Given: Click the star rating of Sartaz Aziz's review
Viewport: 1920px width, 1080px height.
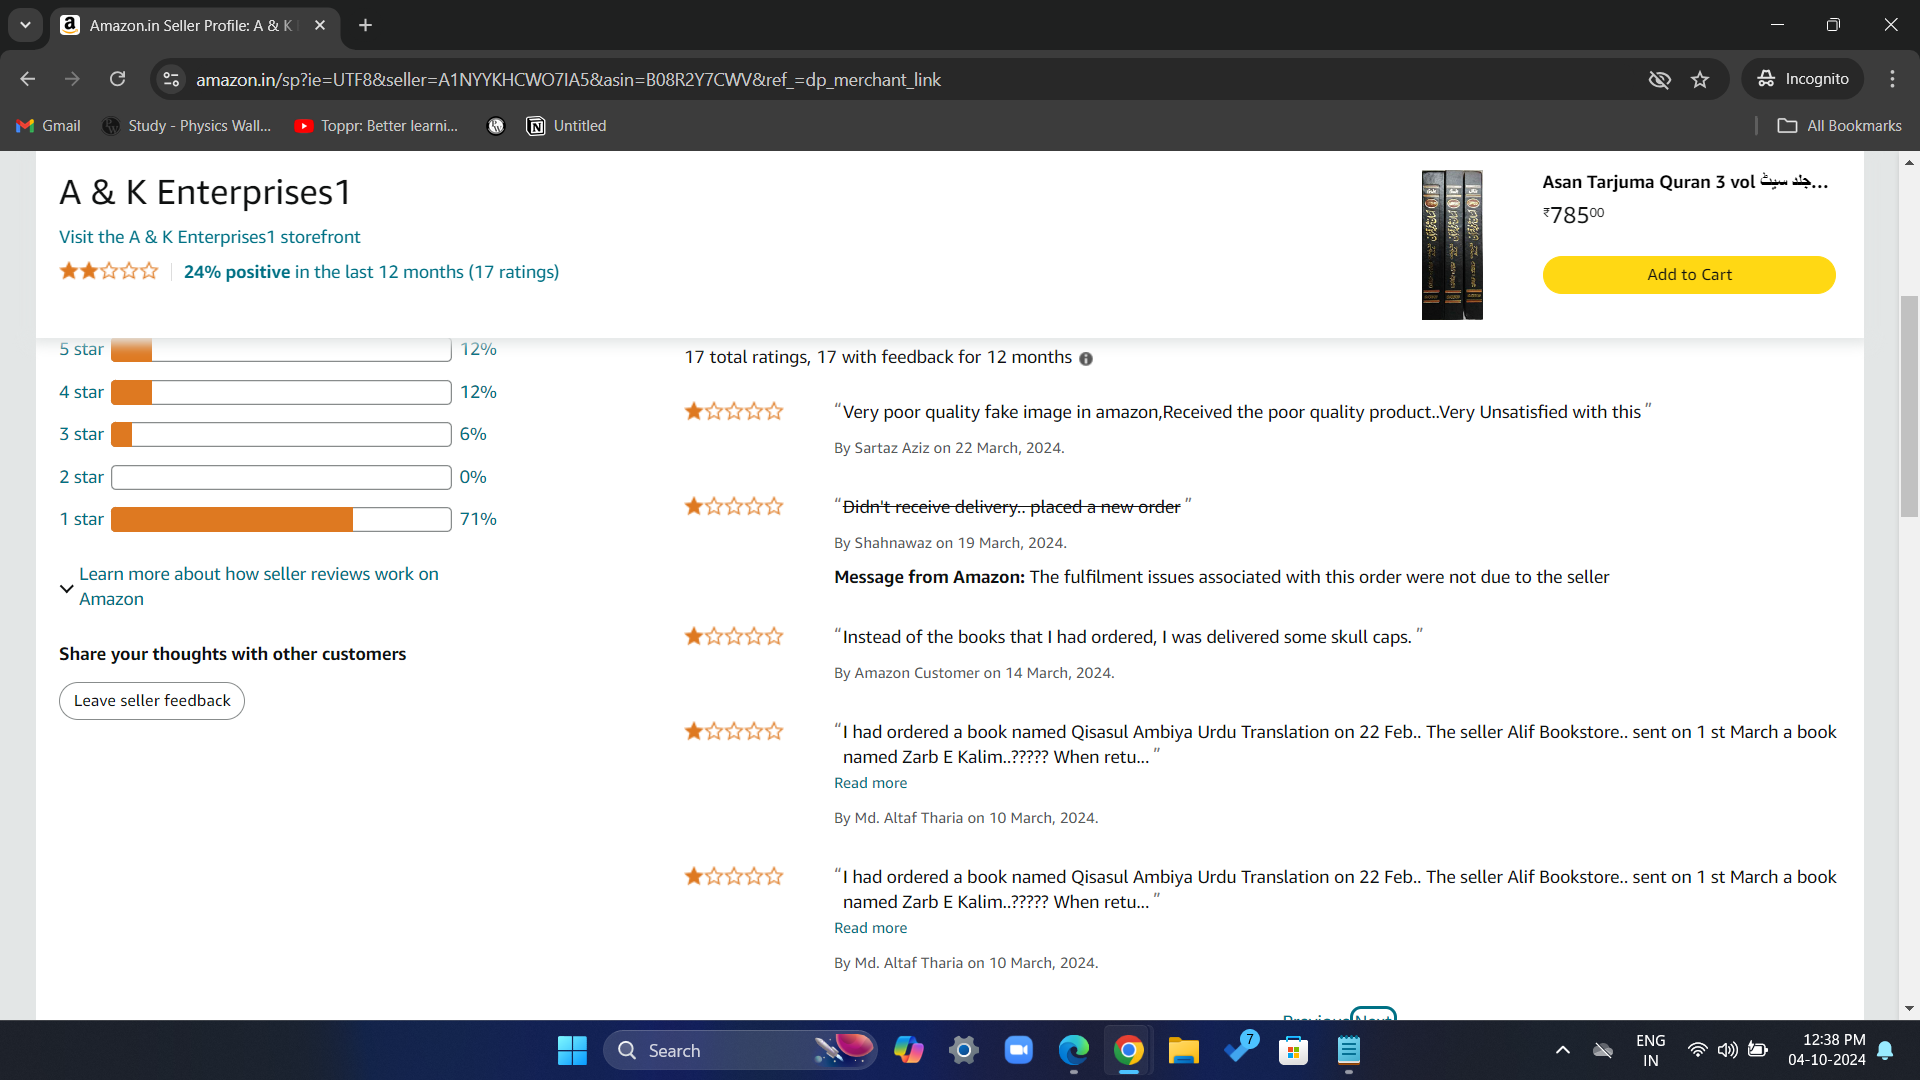Looking at the screenshot, I should (x=734, y=411).
